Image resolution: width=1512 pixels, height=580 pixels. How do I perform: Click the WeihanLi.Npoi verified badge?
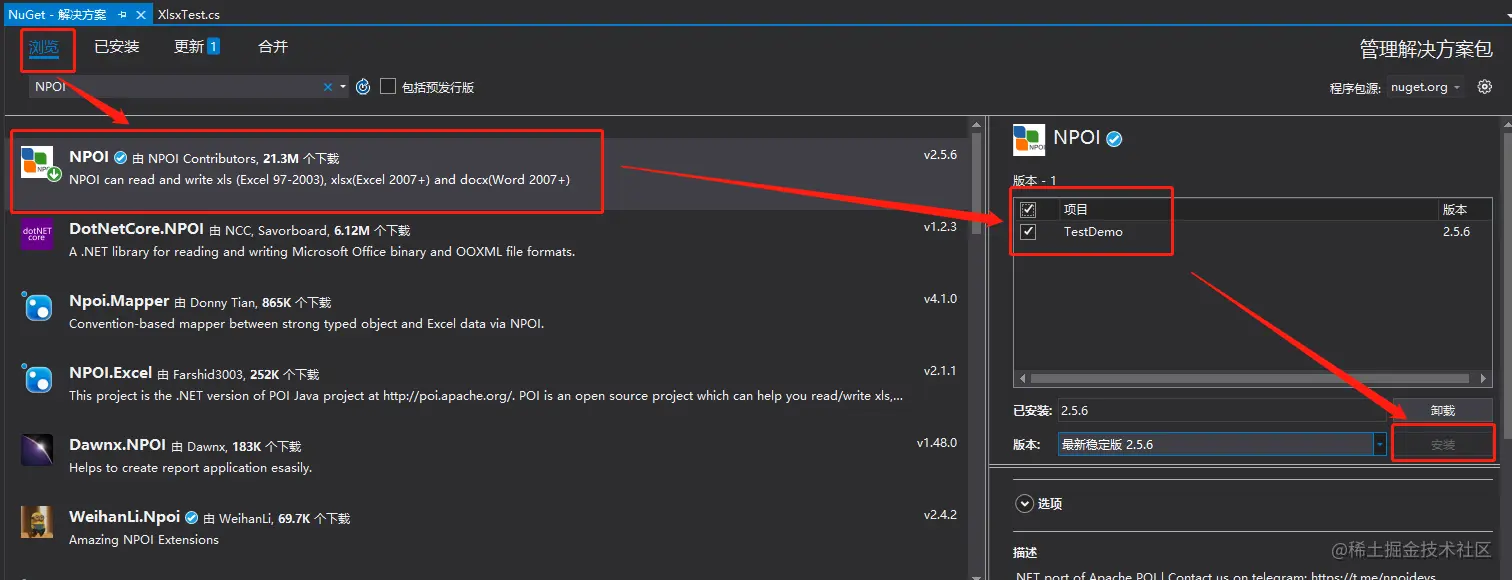point(193,518)
